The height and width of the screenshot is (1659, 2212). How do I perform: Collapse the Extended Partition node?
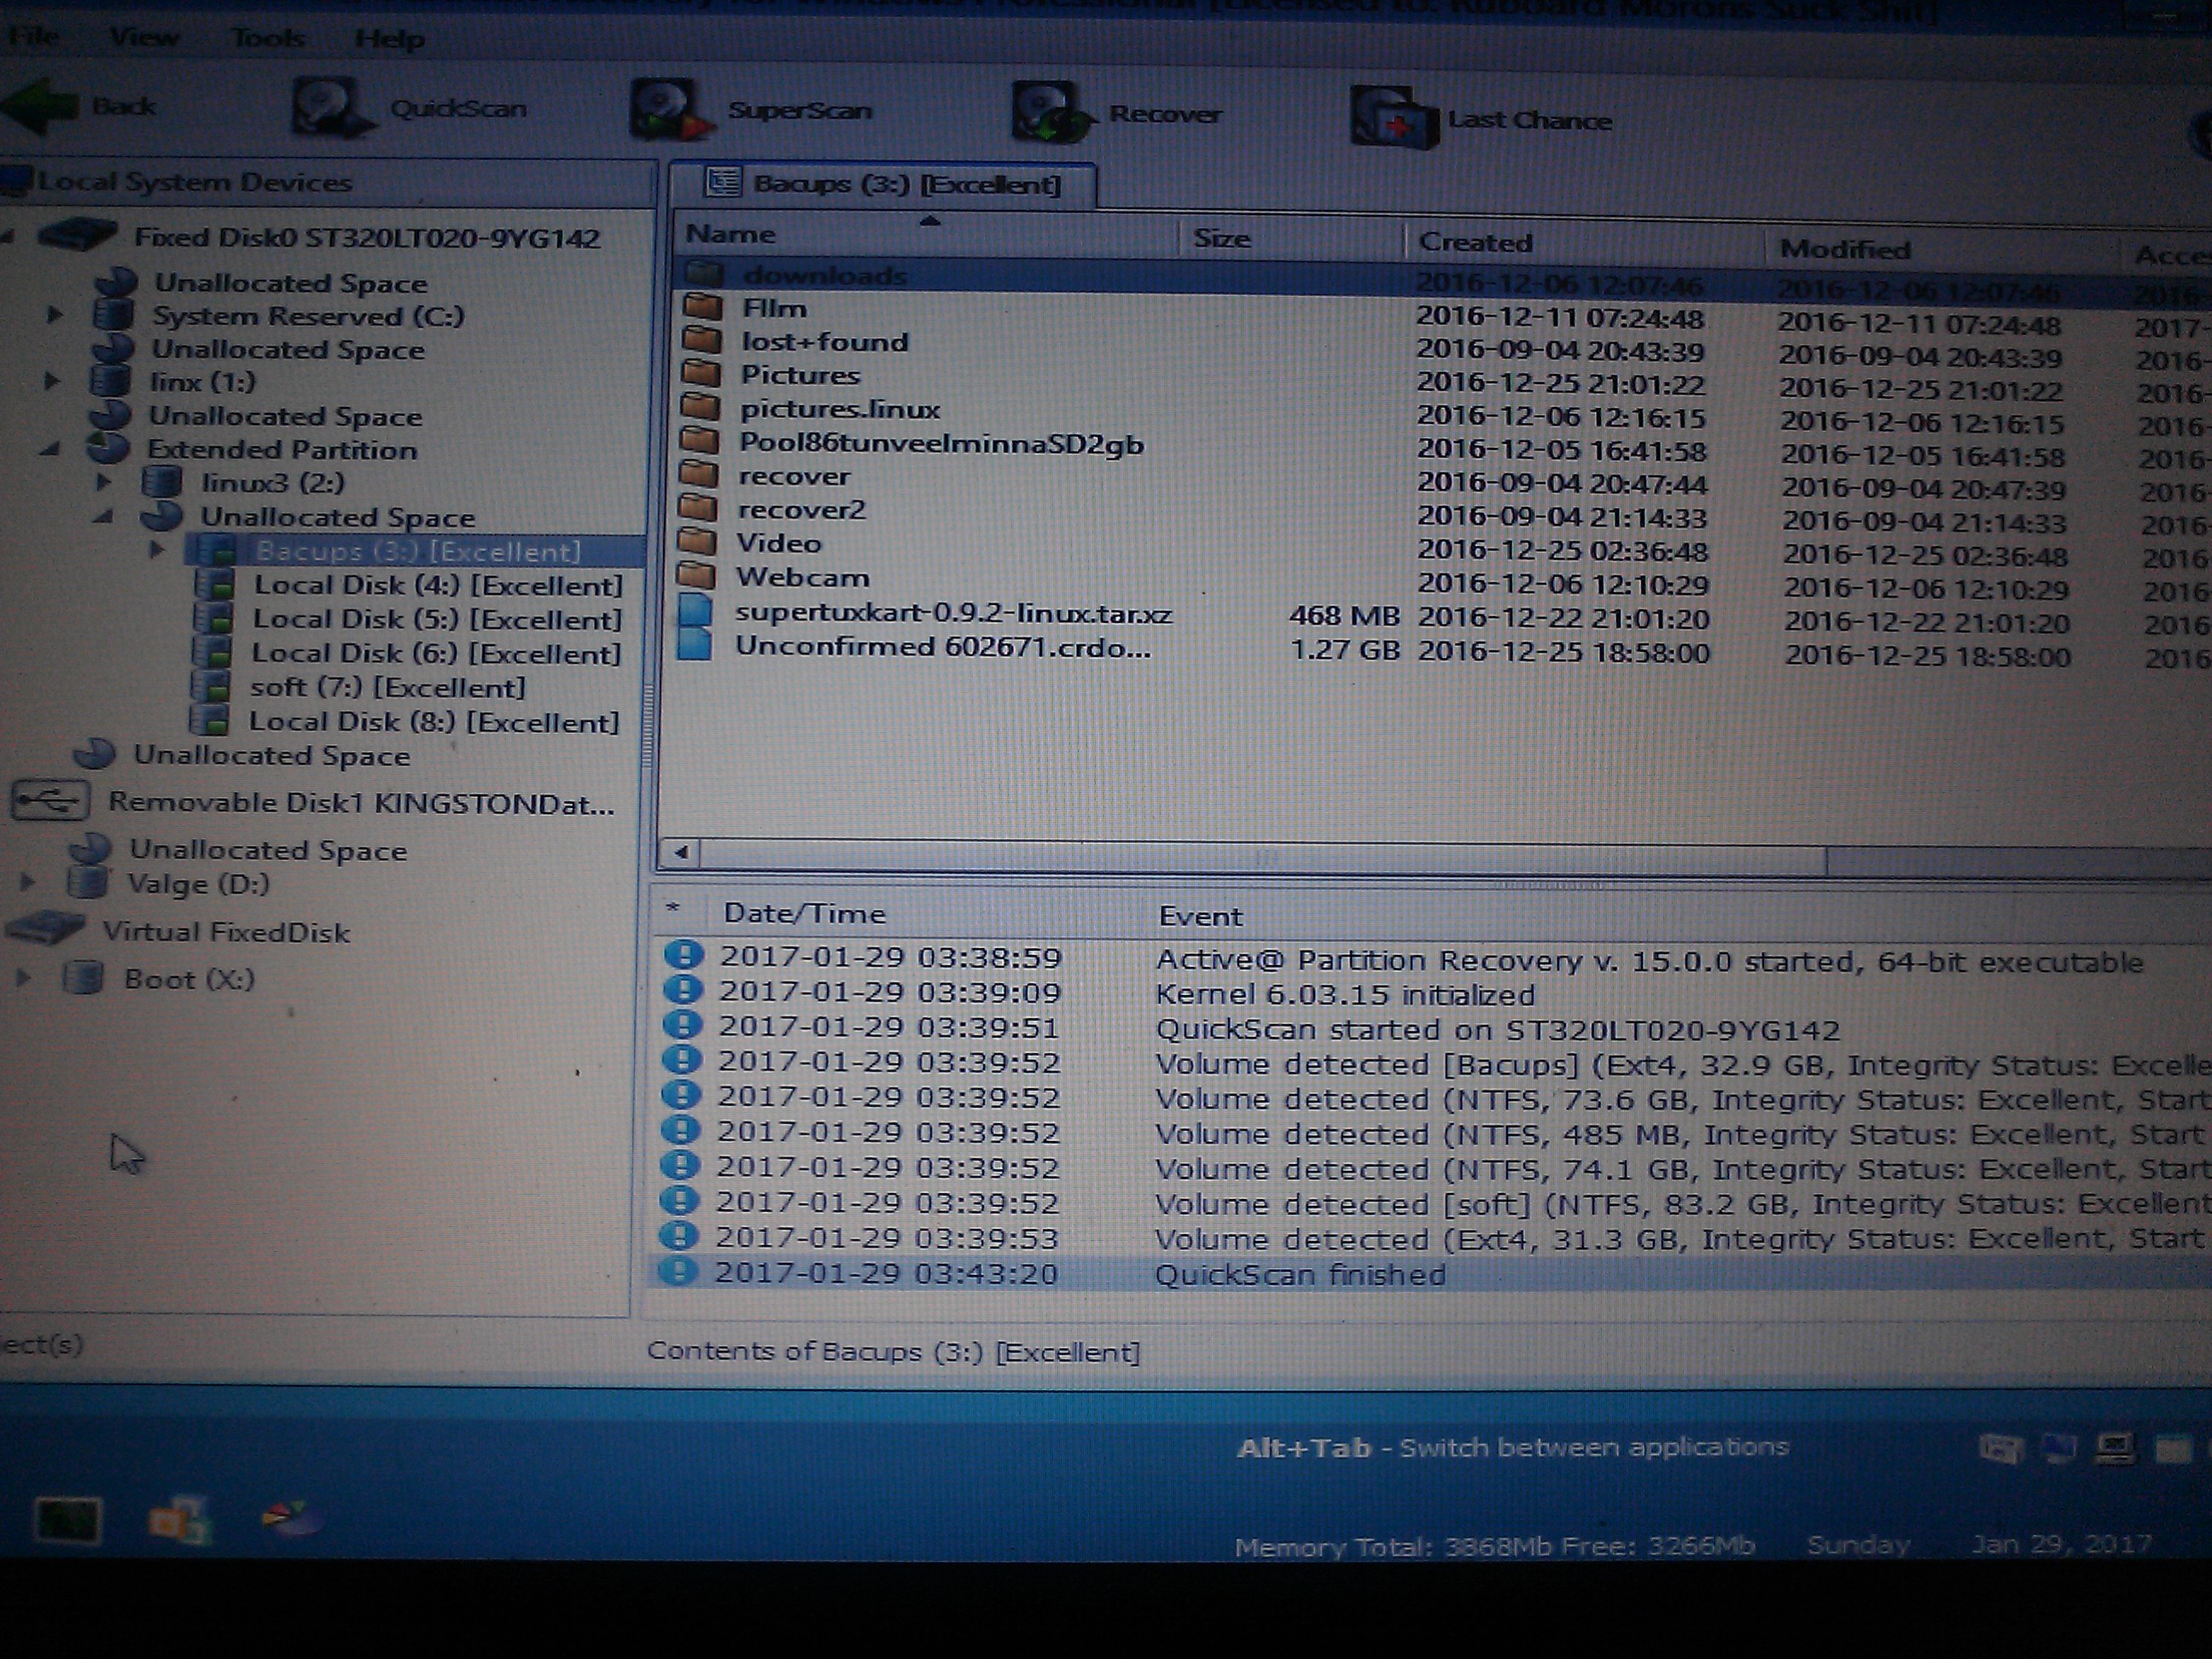(50, 450)
